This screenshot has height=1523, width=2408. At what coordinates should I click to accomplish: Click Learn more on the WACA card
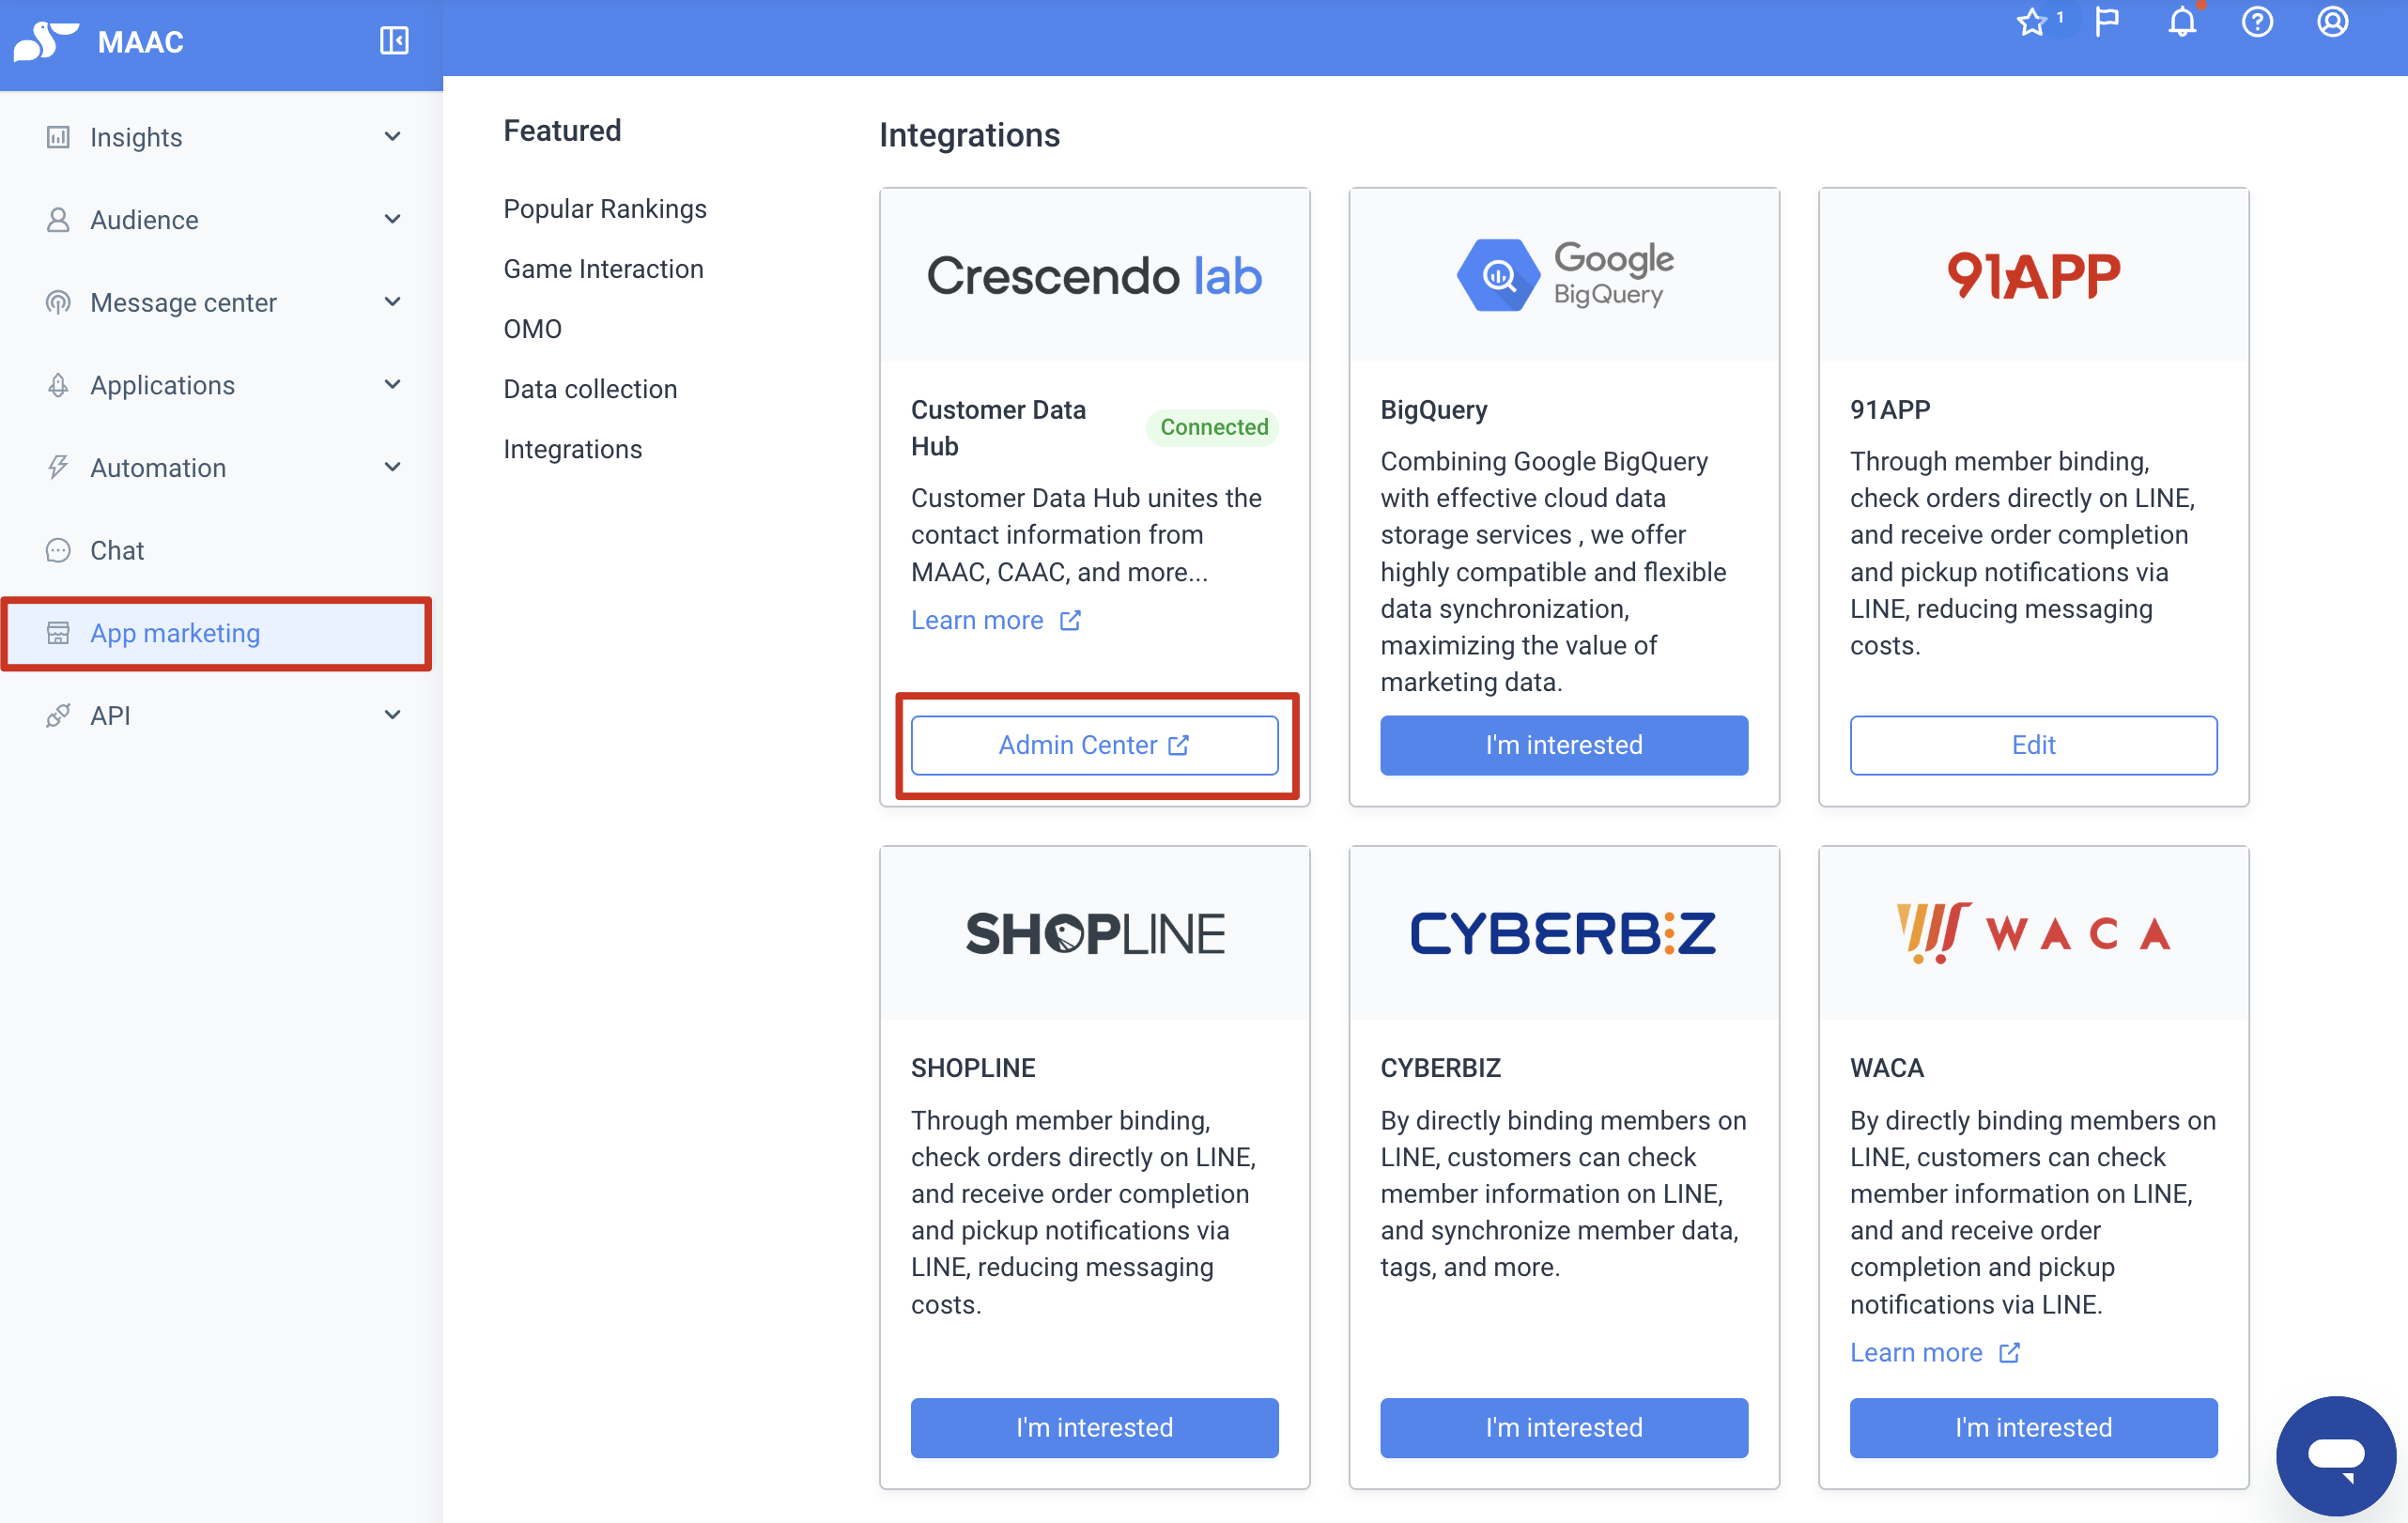pyautogui.click(x=1916, y=1352)
